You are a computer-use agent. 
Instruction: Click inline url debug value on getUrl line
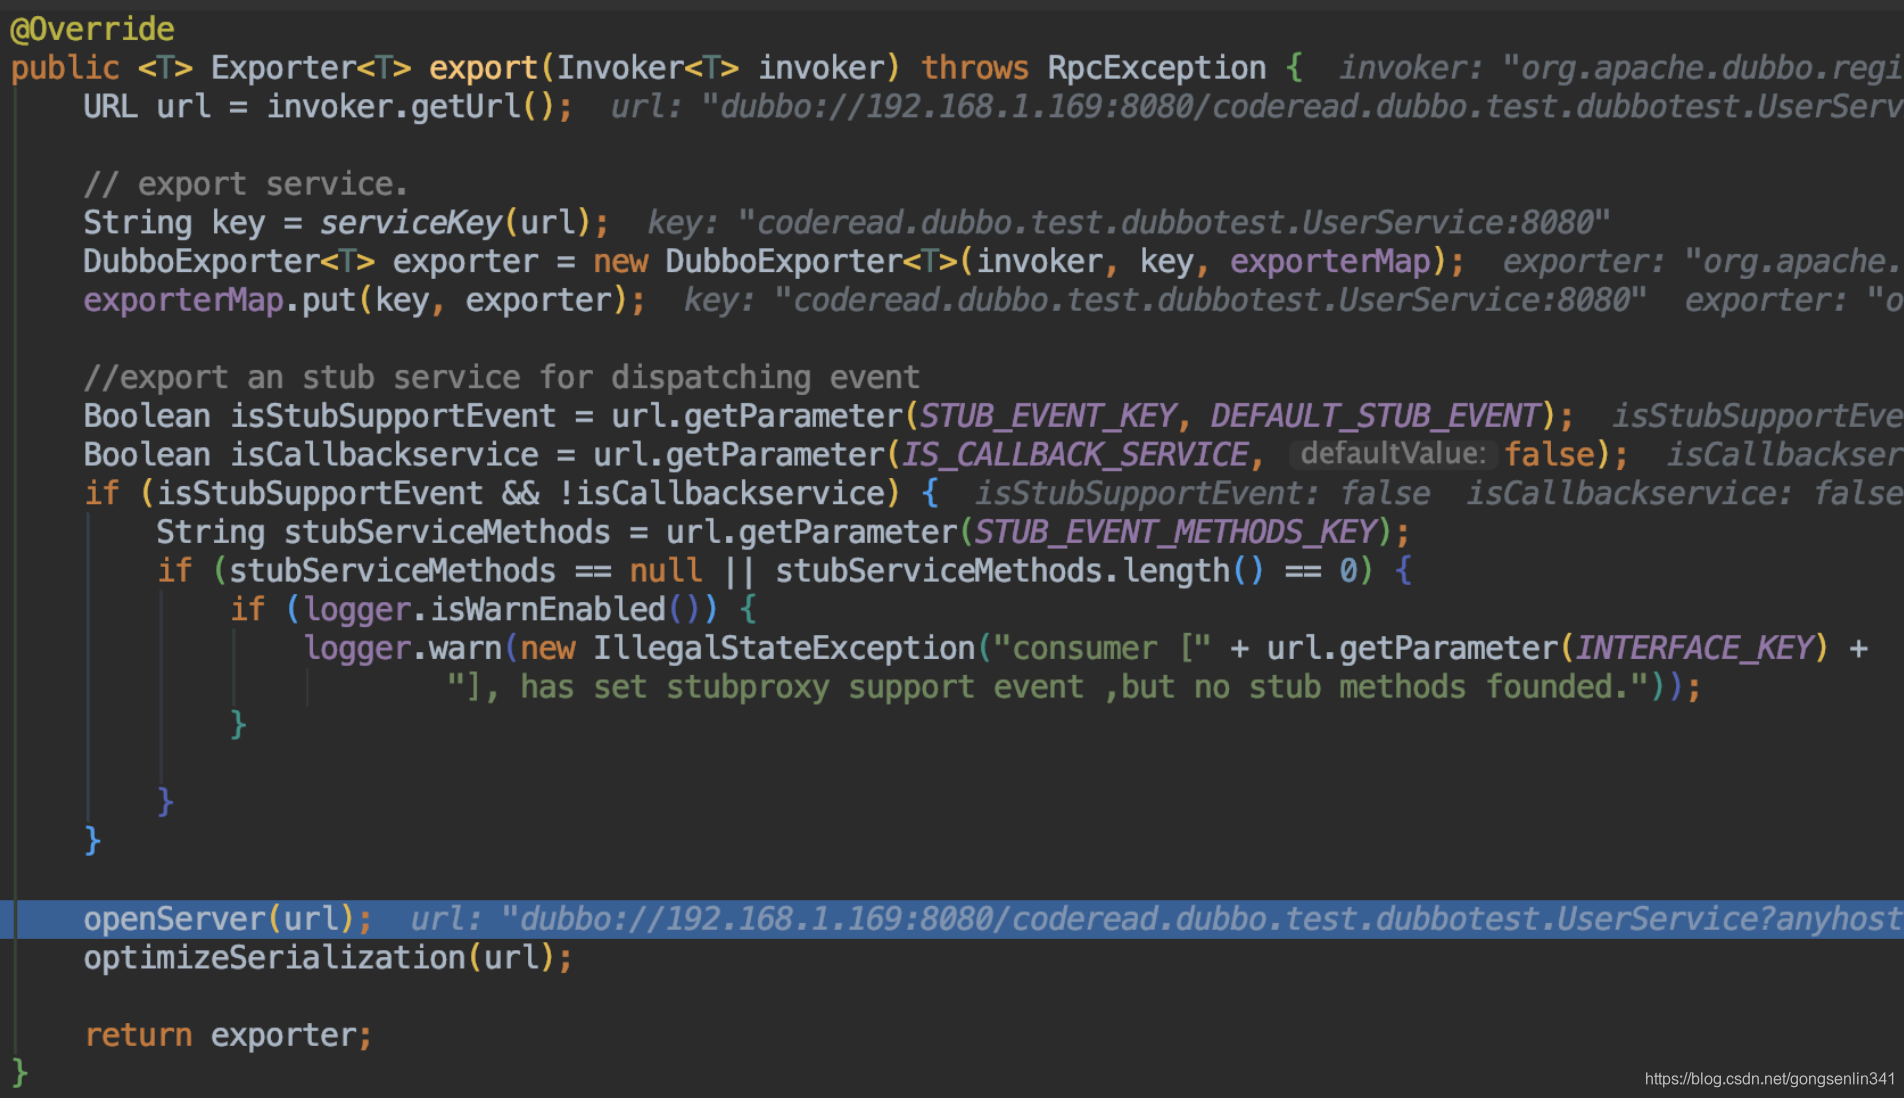point(1257,106)
